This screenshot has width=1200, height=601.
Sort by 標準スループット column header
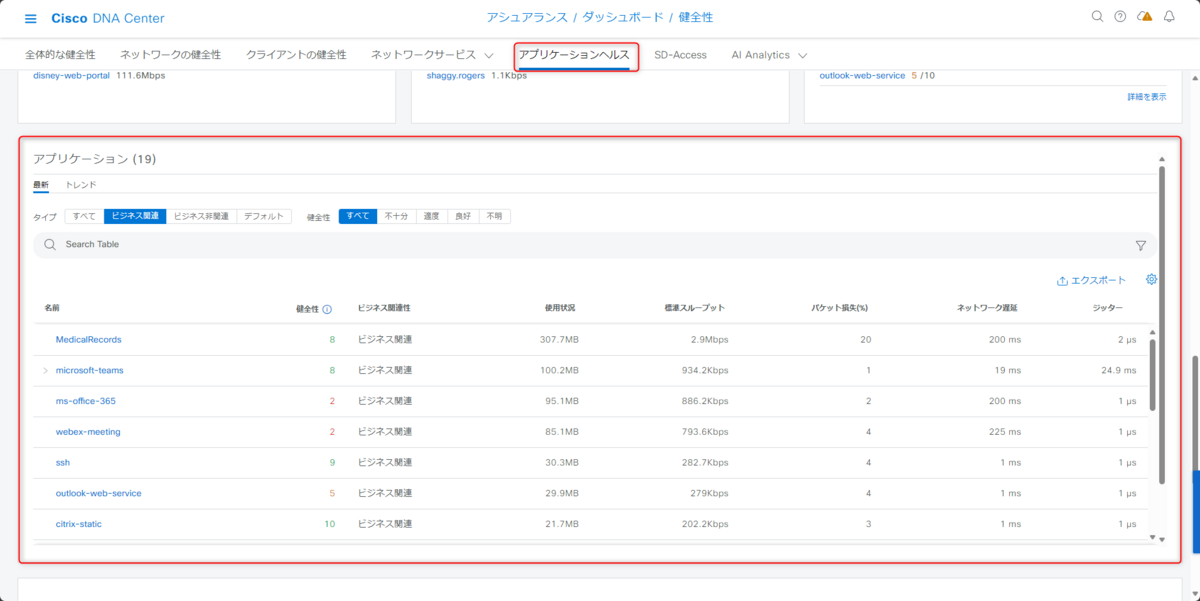point(694,308)
